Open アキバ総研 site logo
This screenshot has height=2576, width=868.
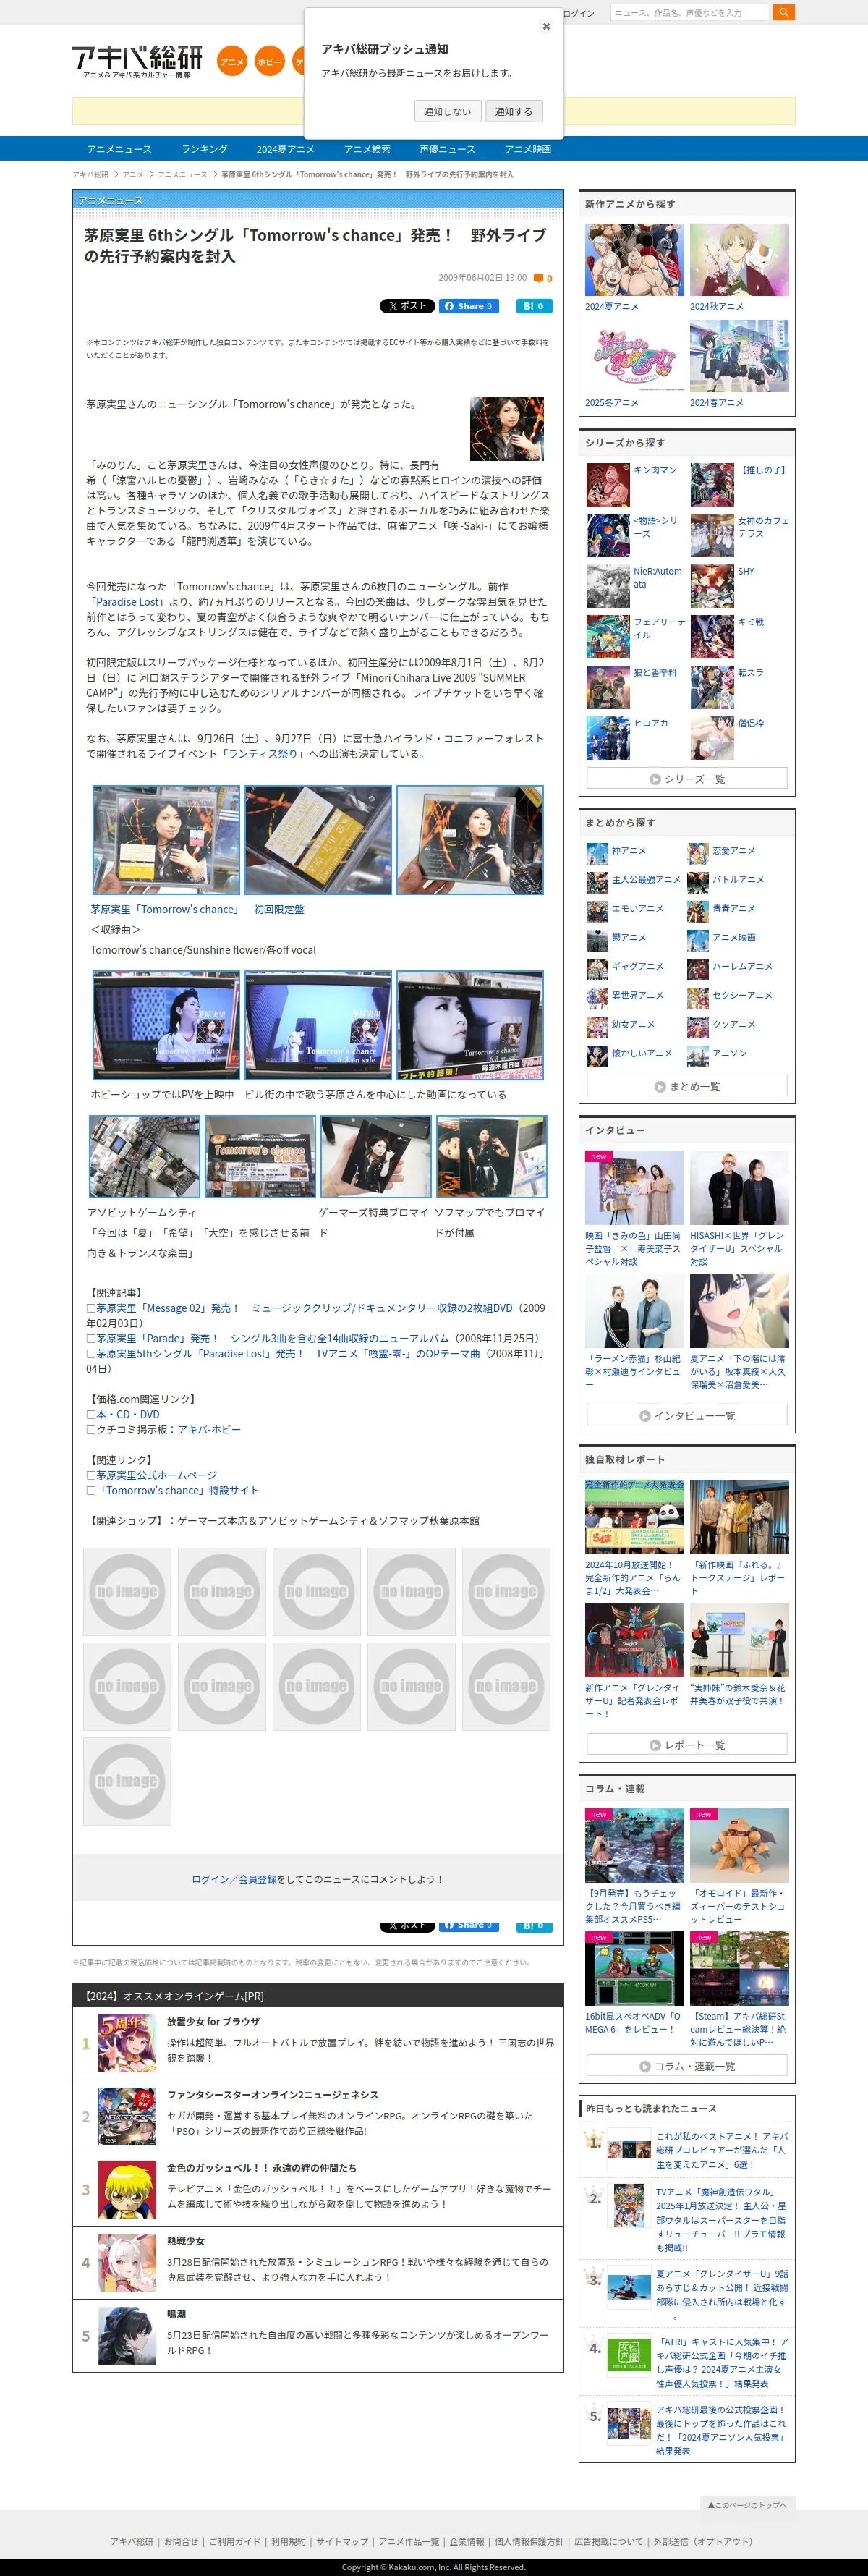[x=138, y=61]
